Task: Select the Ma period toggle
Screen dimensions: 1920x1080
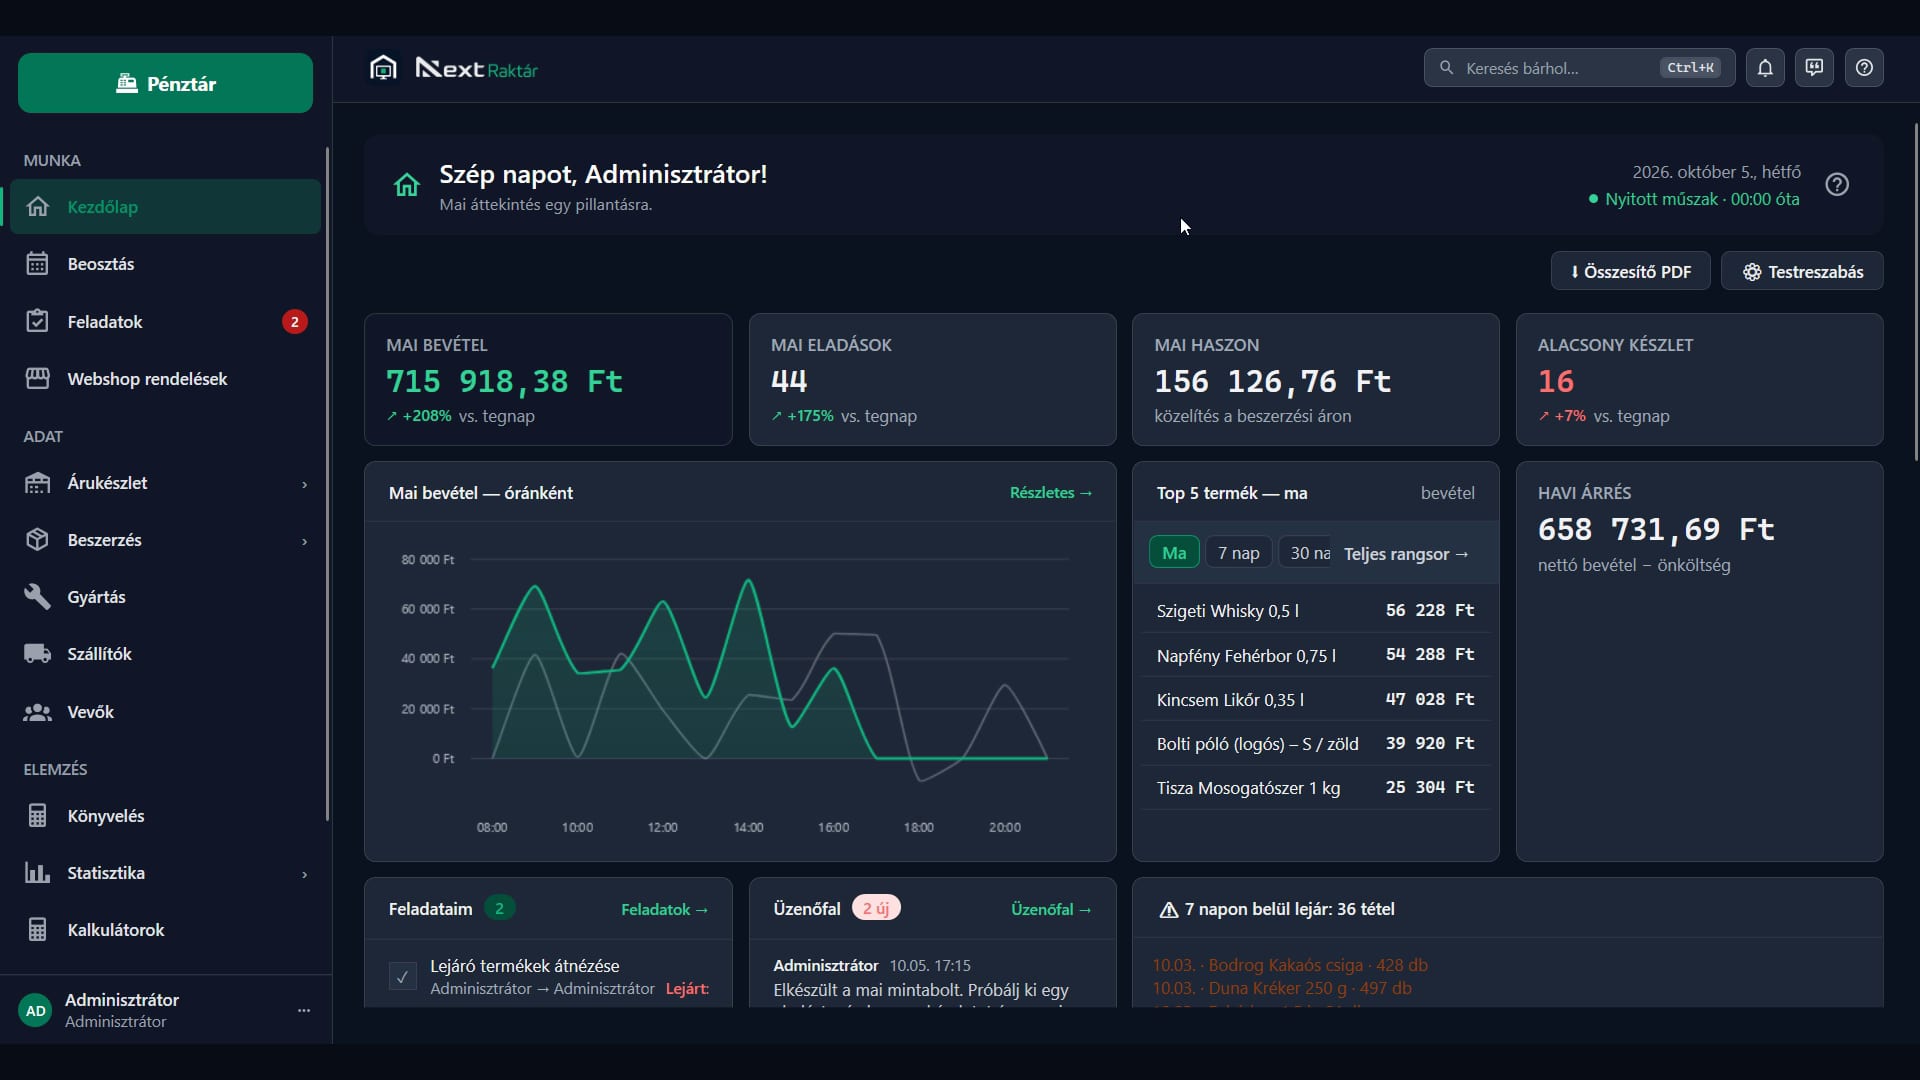Action: click(1174, 553)
